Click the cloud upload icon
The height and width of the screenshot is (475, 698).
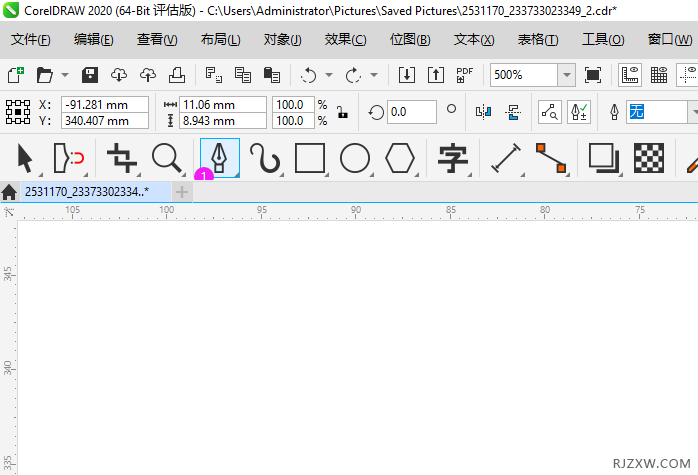[x=148, y=75]
